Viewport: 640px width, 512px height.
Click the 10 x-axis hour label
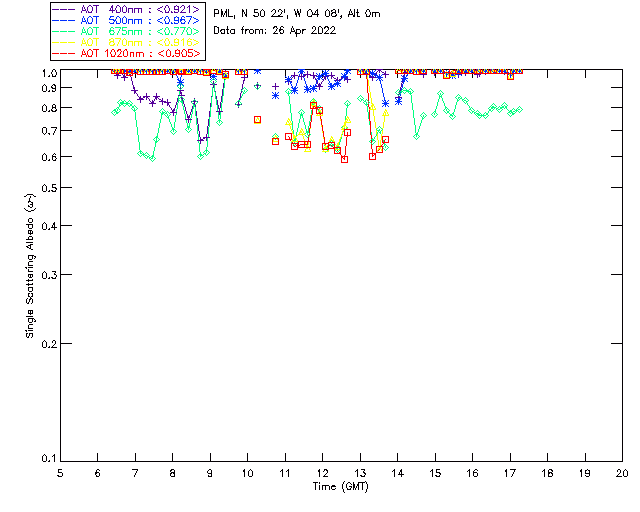[x=247, y=473]
